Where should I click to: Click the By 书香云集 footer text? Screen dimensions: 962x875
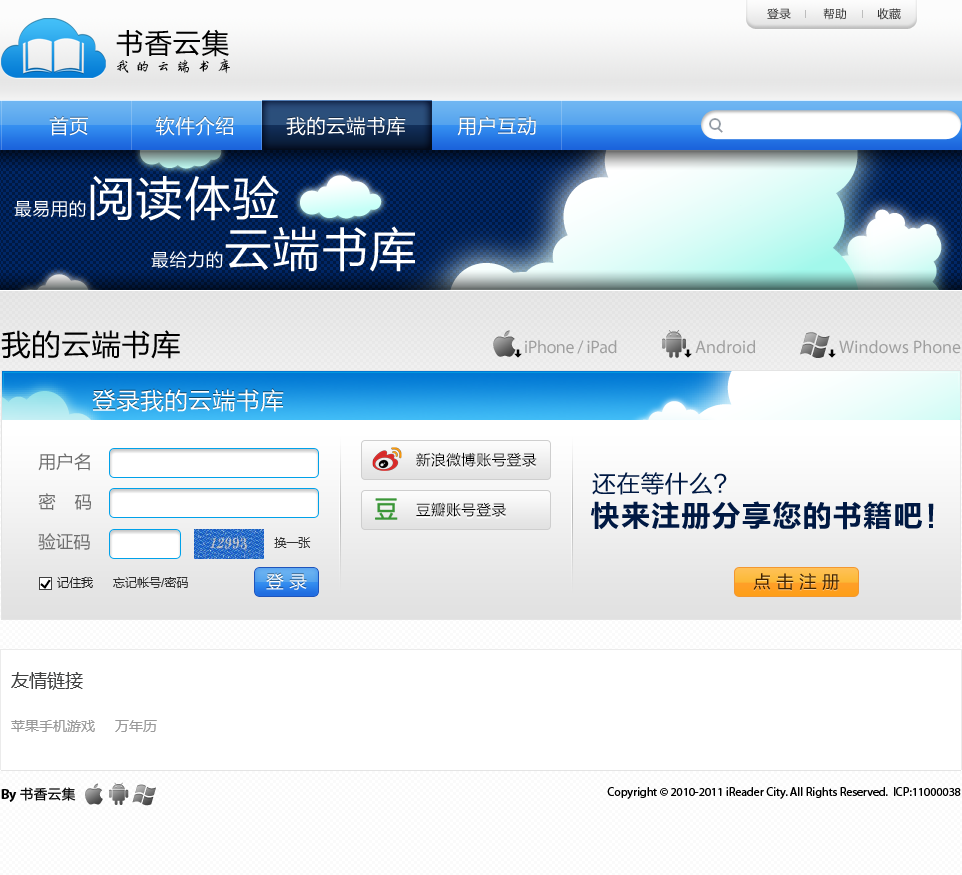click(38, 794)
